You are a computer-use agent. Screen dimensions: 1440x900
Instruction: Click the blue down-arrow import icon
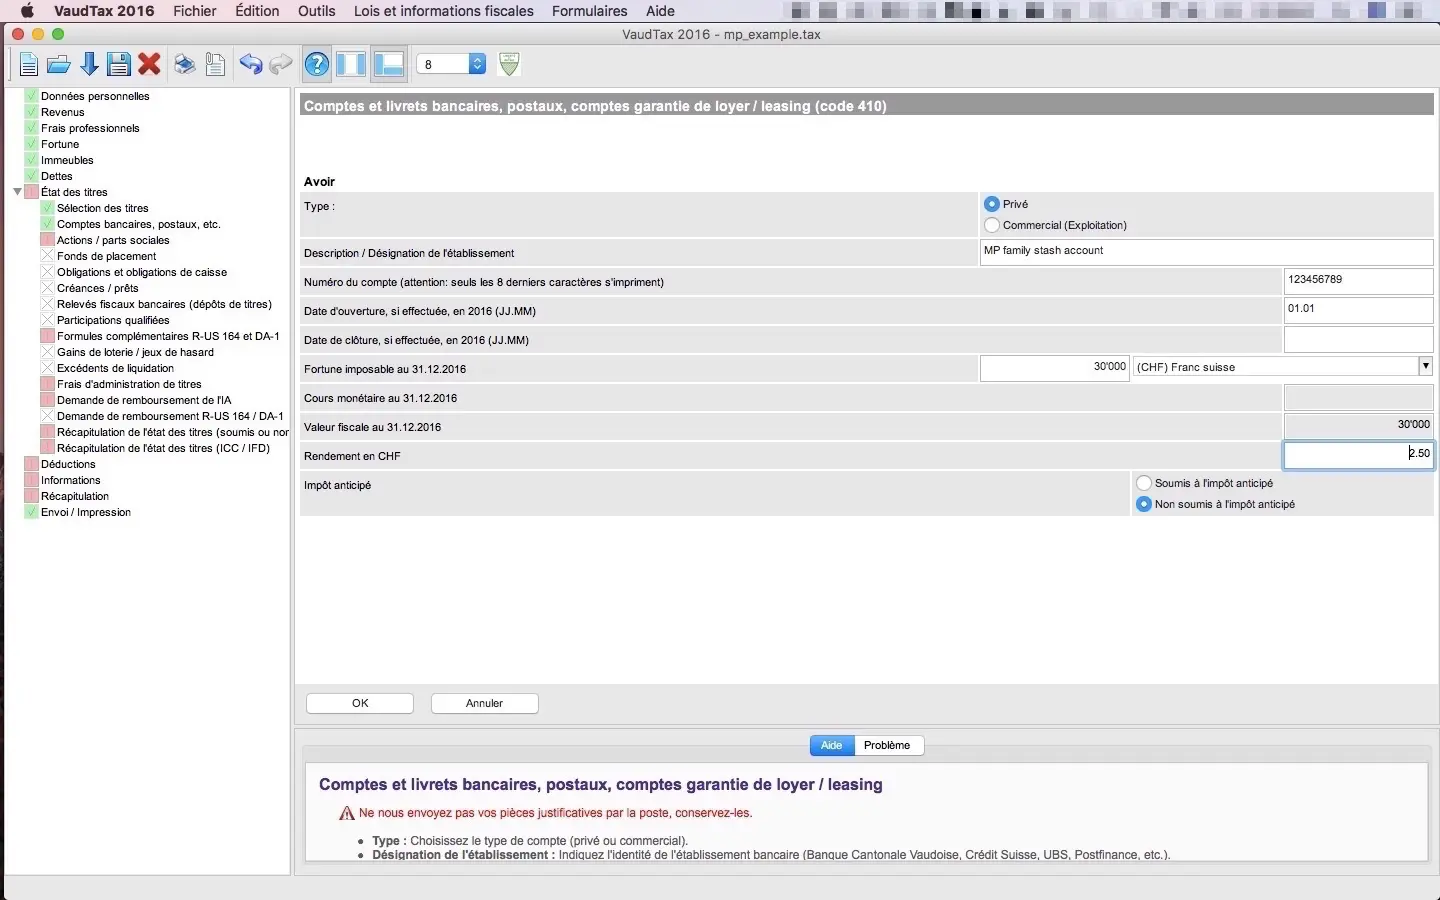[89, 65]
